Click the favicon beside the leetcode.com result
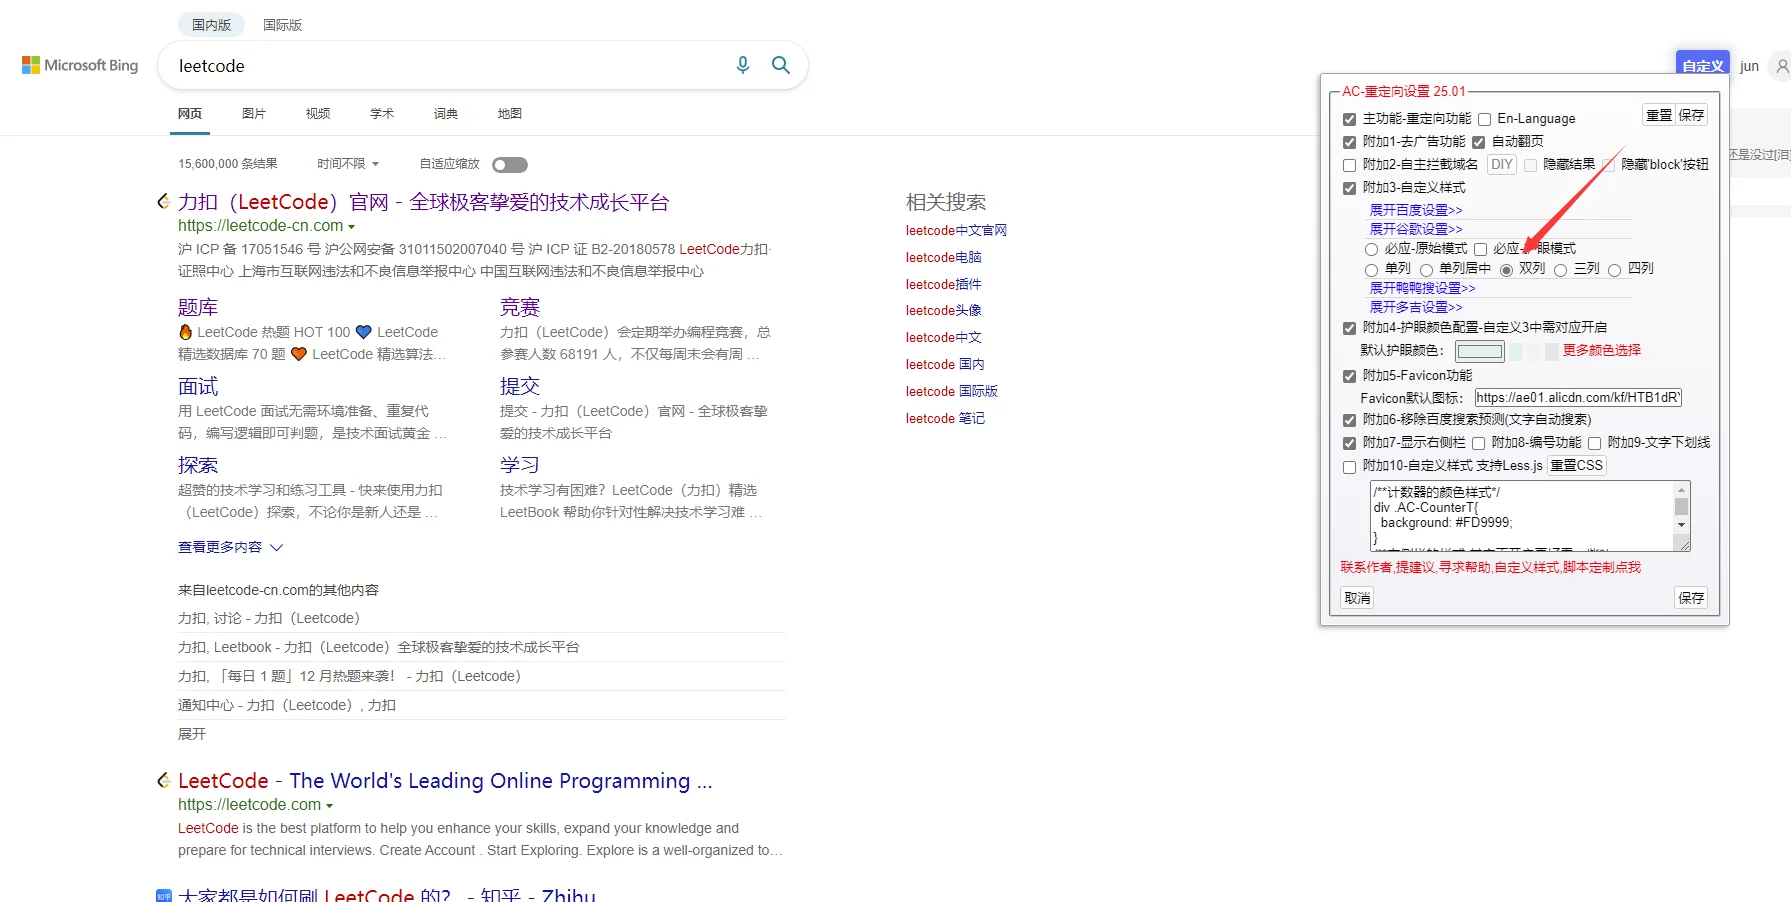 [x=163, y=779]
